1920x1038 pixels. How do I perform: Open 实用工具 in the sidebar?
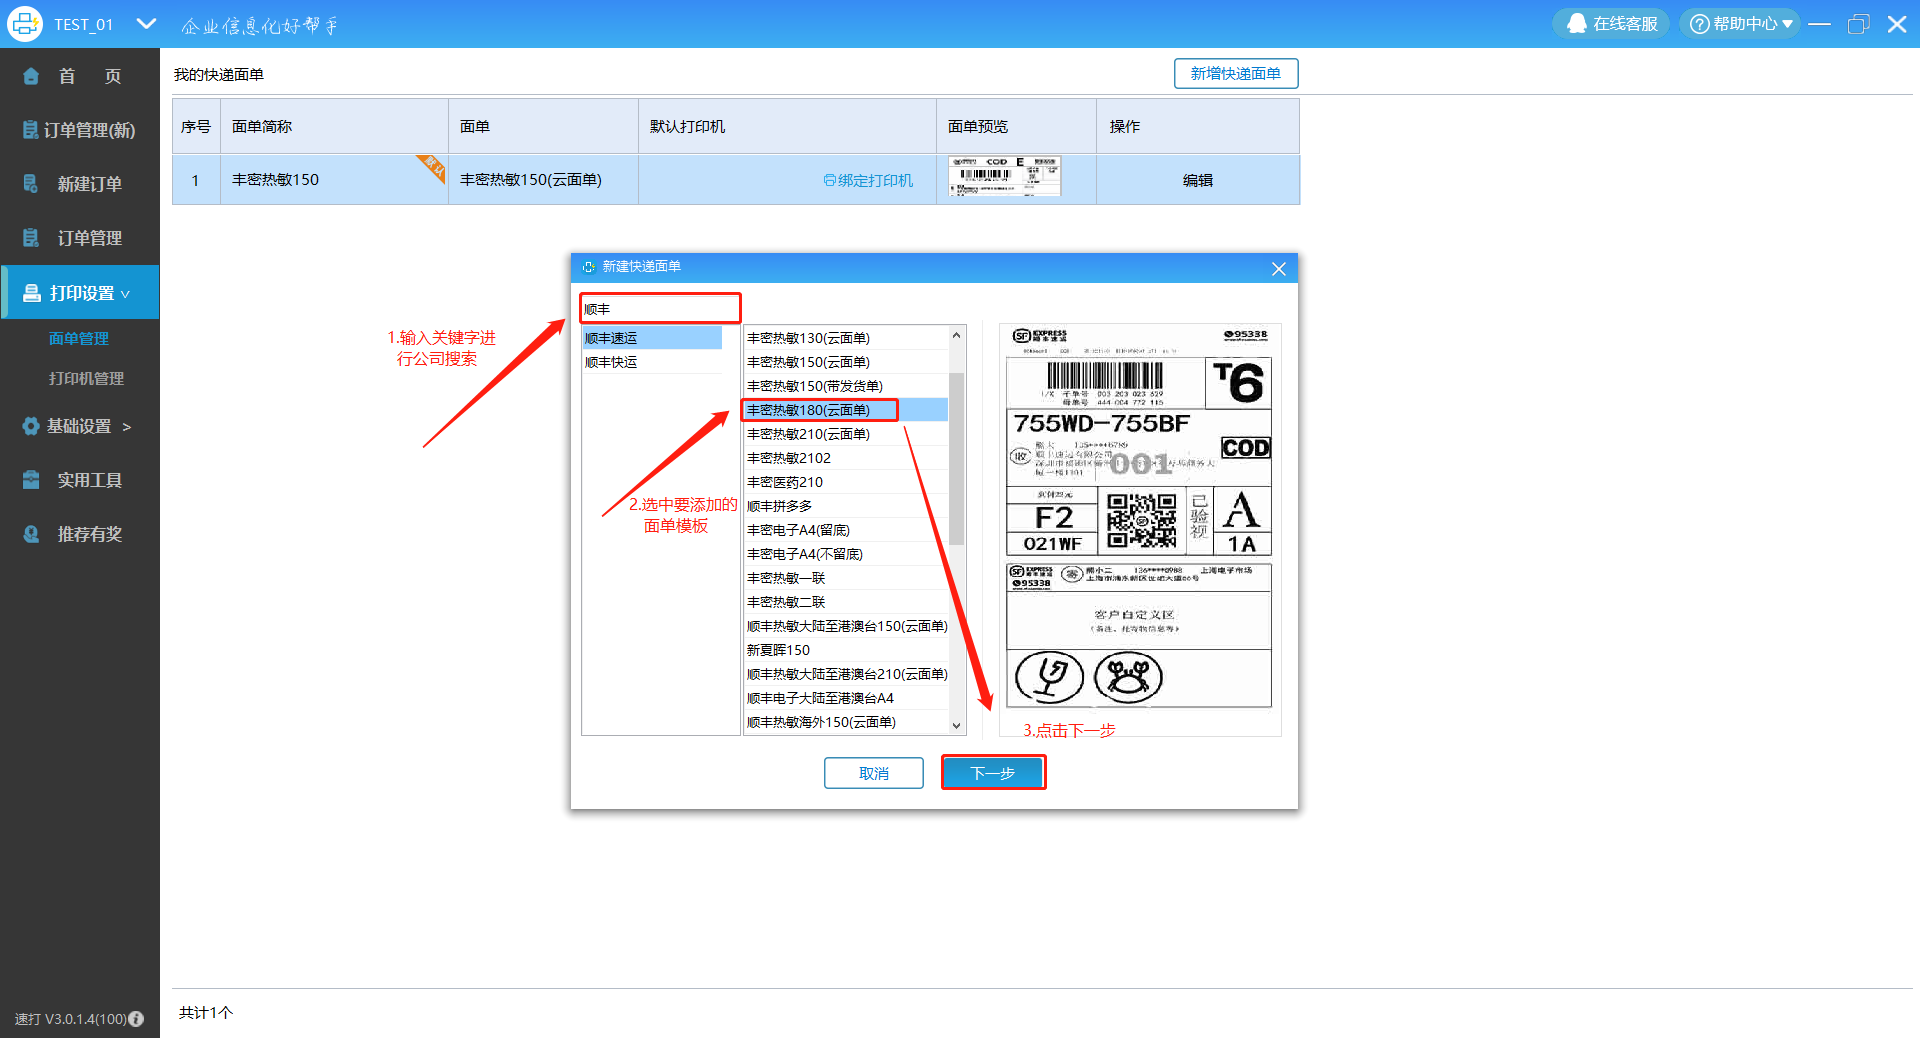click(x=80, y=480)
